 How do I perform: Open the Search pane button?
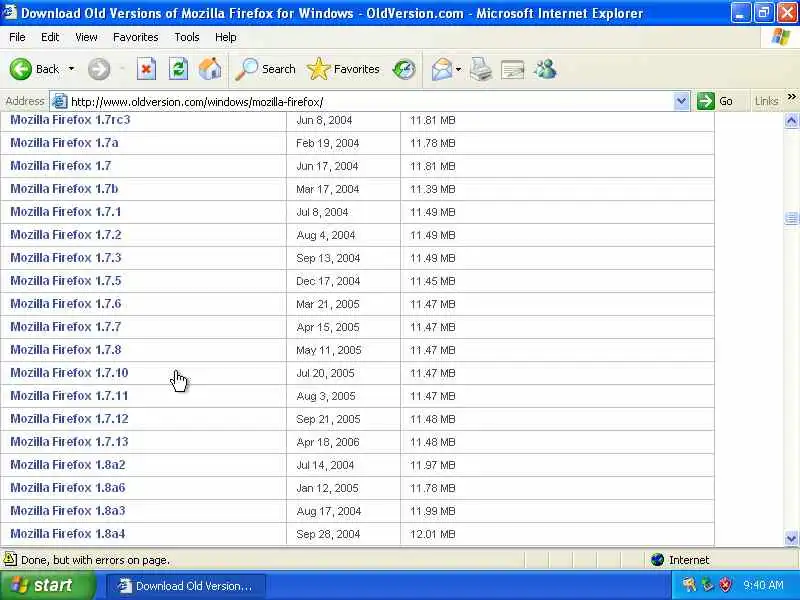265,69
